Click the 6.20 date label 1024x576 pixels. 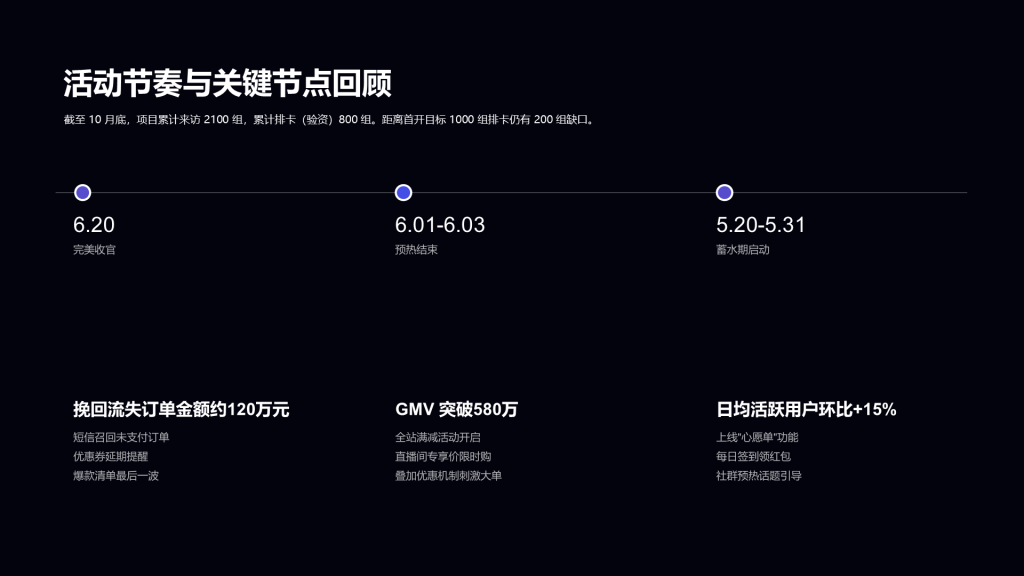point(93,226)
